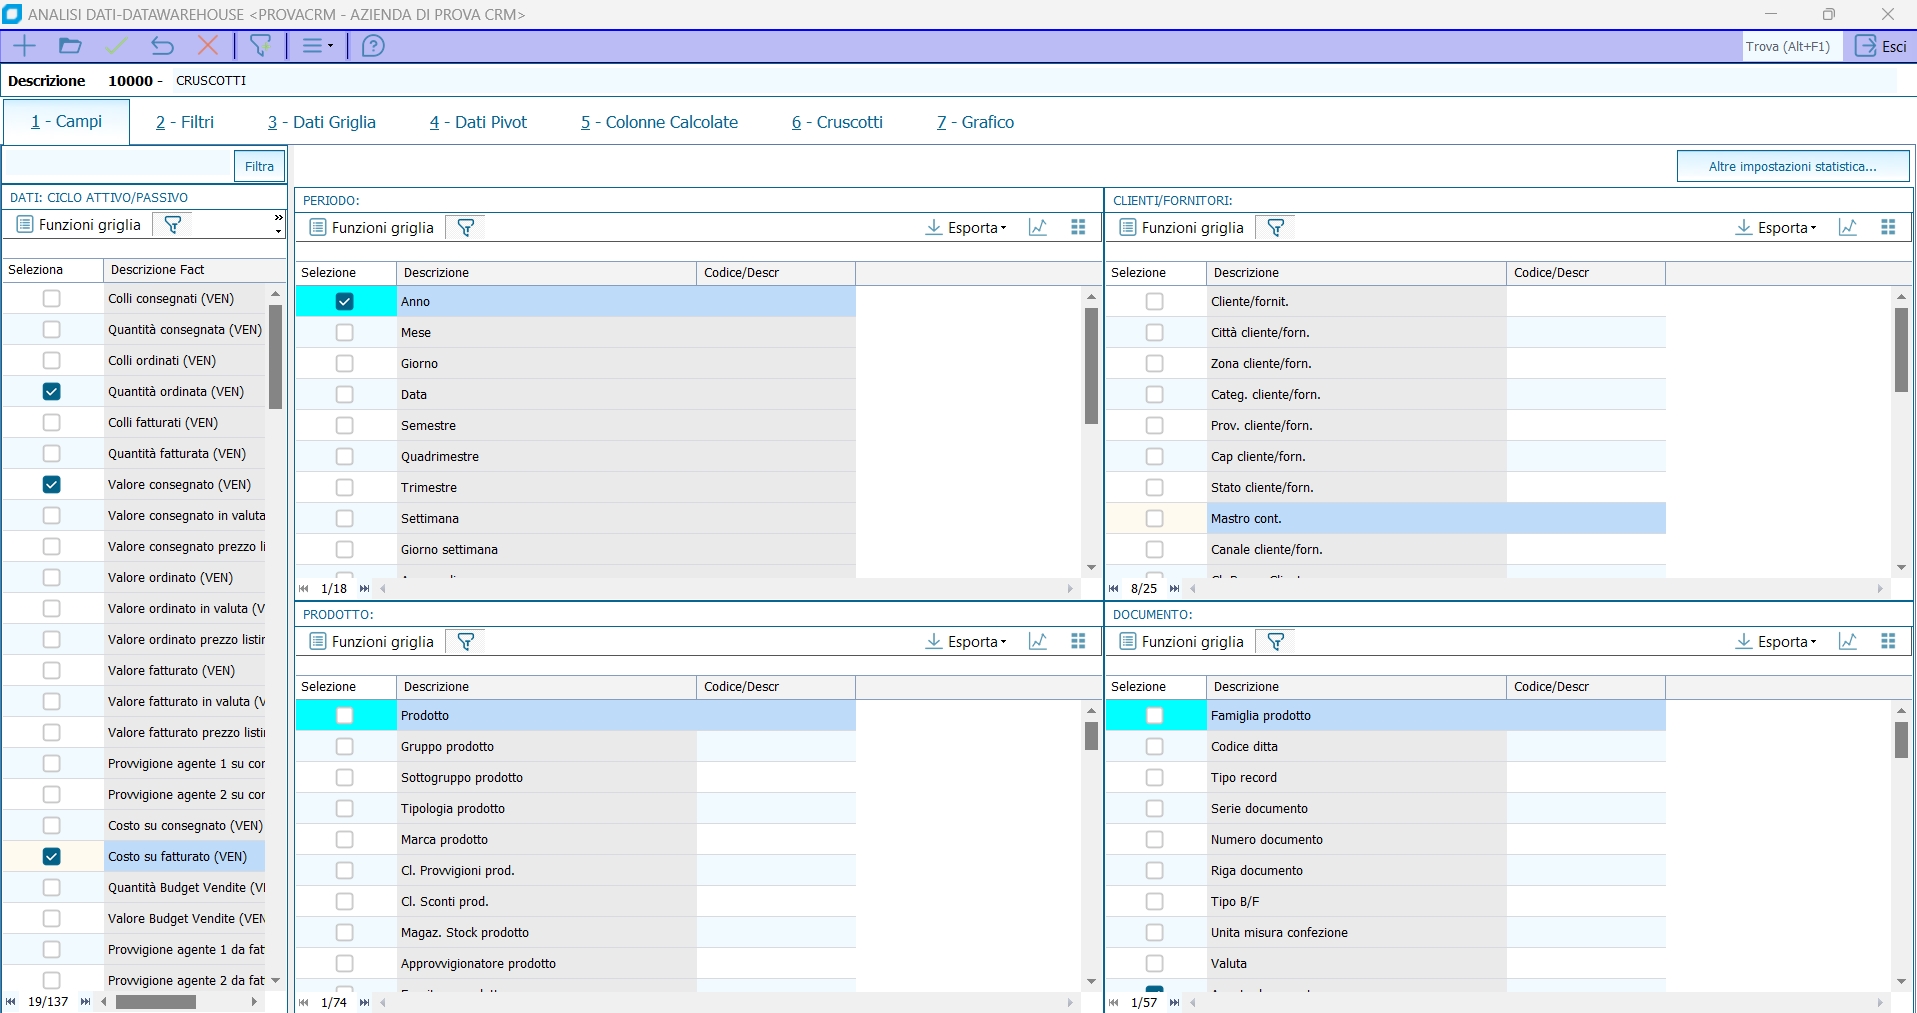The height and width of the screenshot is (1013, 1917).
Task: Click the red delete X icon
Action: 208,46
